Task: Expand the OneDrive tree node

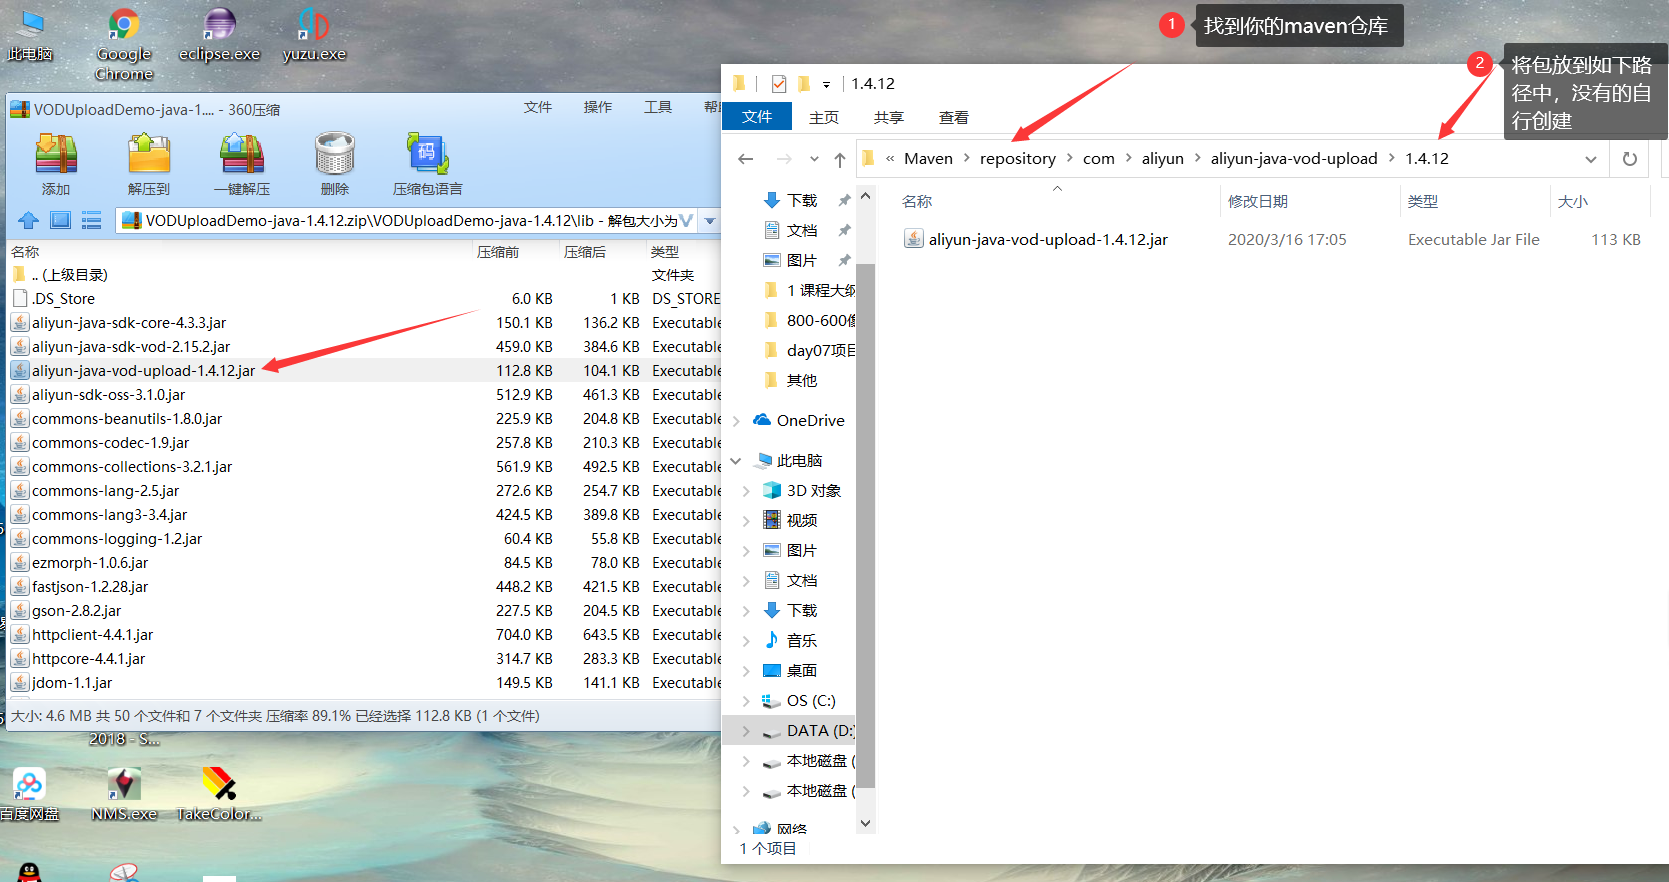Action: point(737,421)
